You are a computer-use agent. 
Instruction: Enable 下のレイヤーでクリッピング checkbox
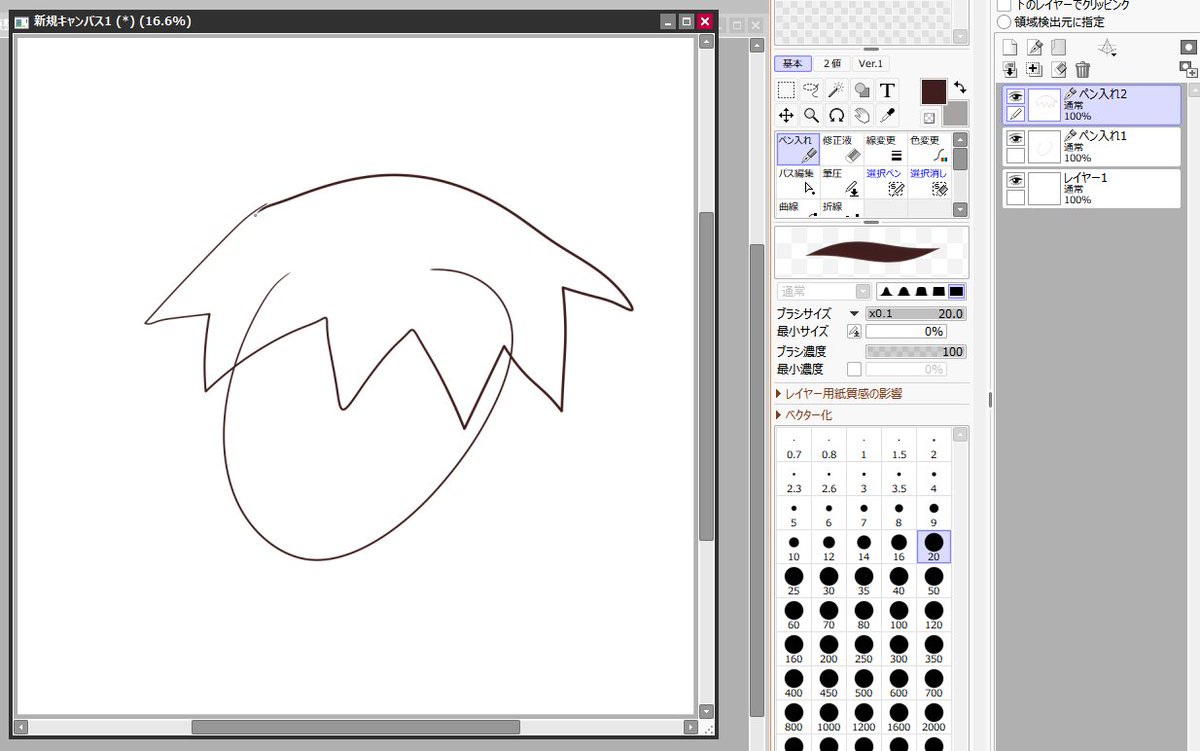(1004, 5)
